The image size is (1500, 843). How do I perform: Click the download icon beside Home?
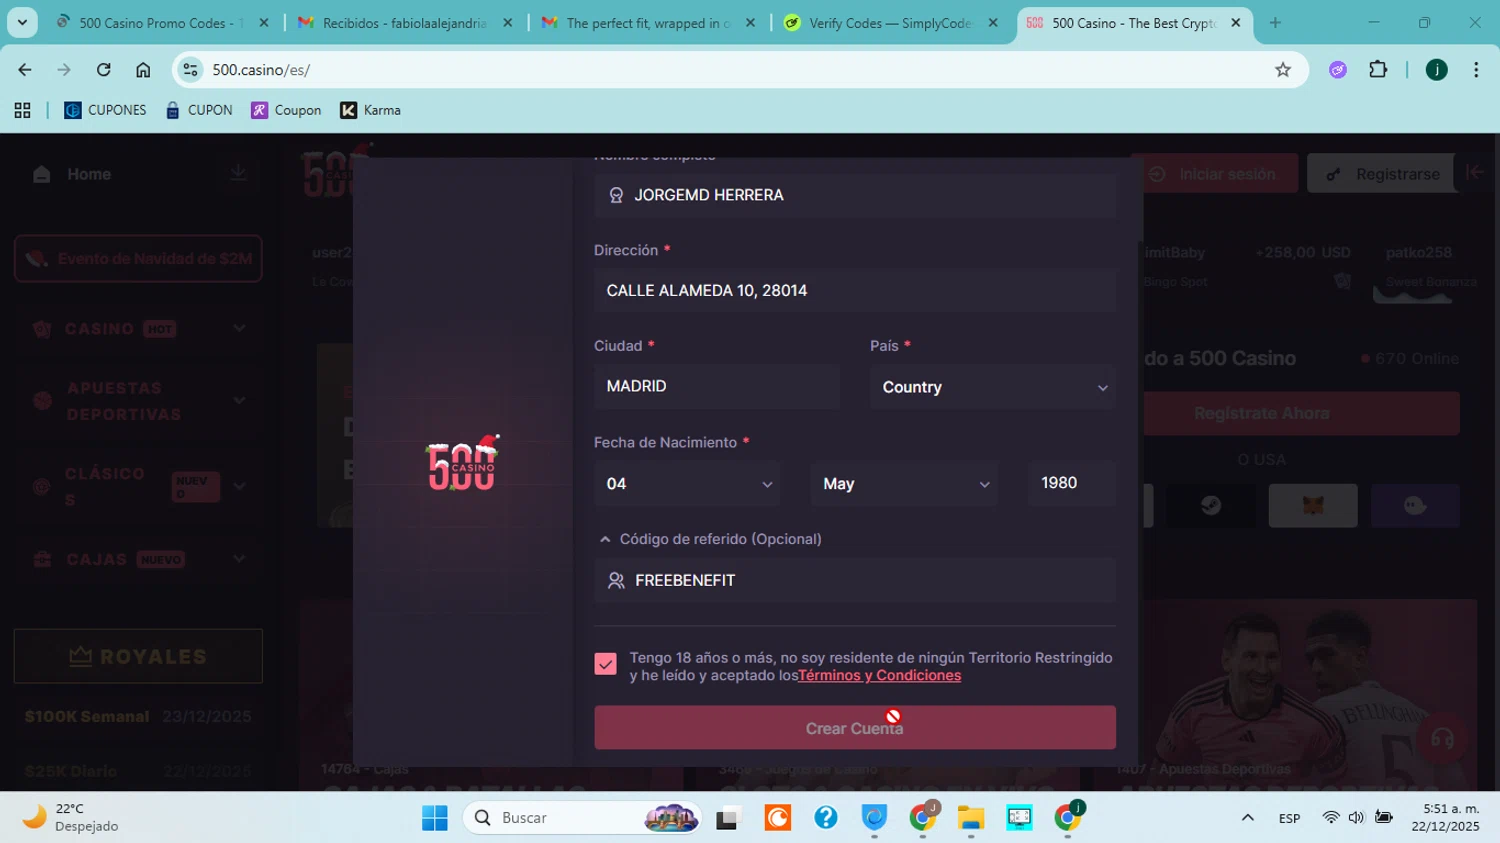(x=238, y=173)
